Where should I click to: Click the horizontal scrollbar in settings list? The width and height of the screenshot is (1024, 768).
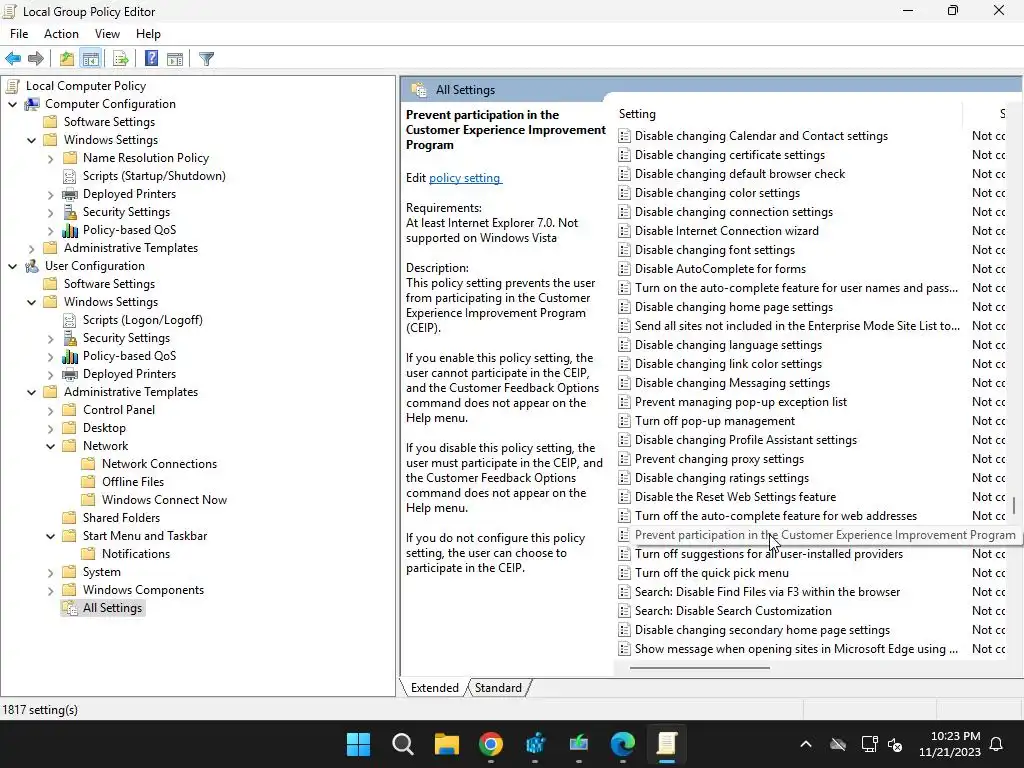tap(699, 667)
